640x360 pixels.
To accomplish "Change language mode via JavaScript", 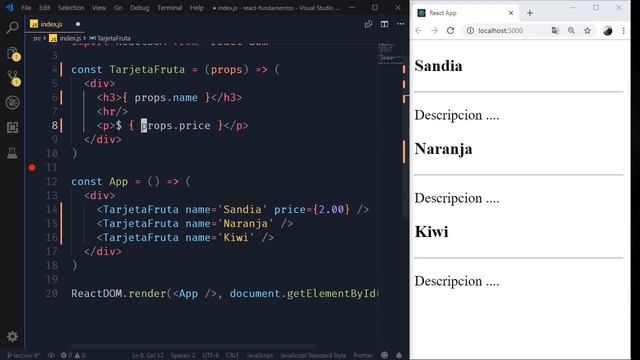I will (260, 356).
